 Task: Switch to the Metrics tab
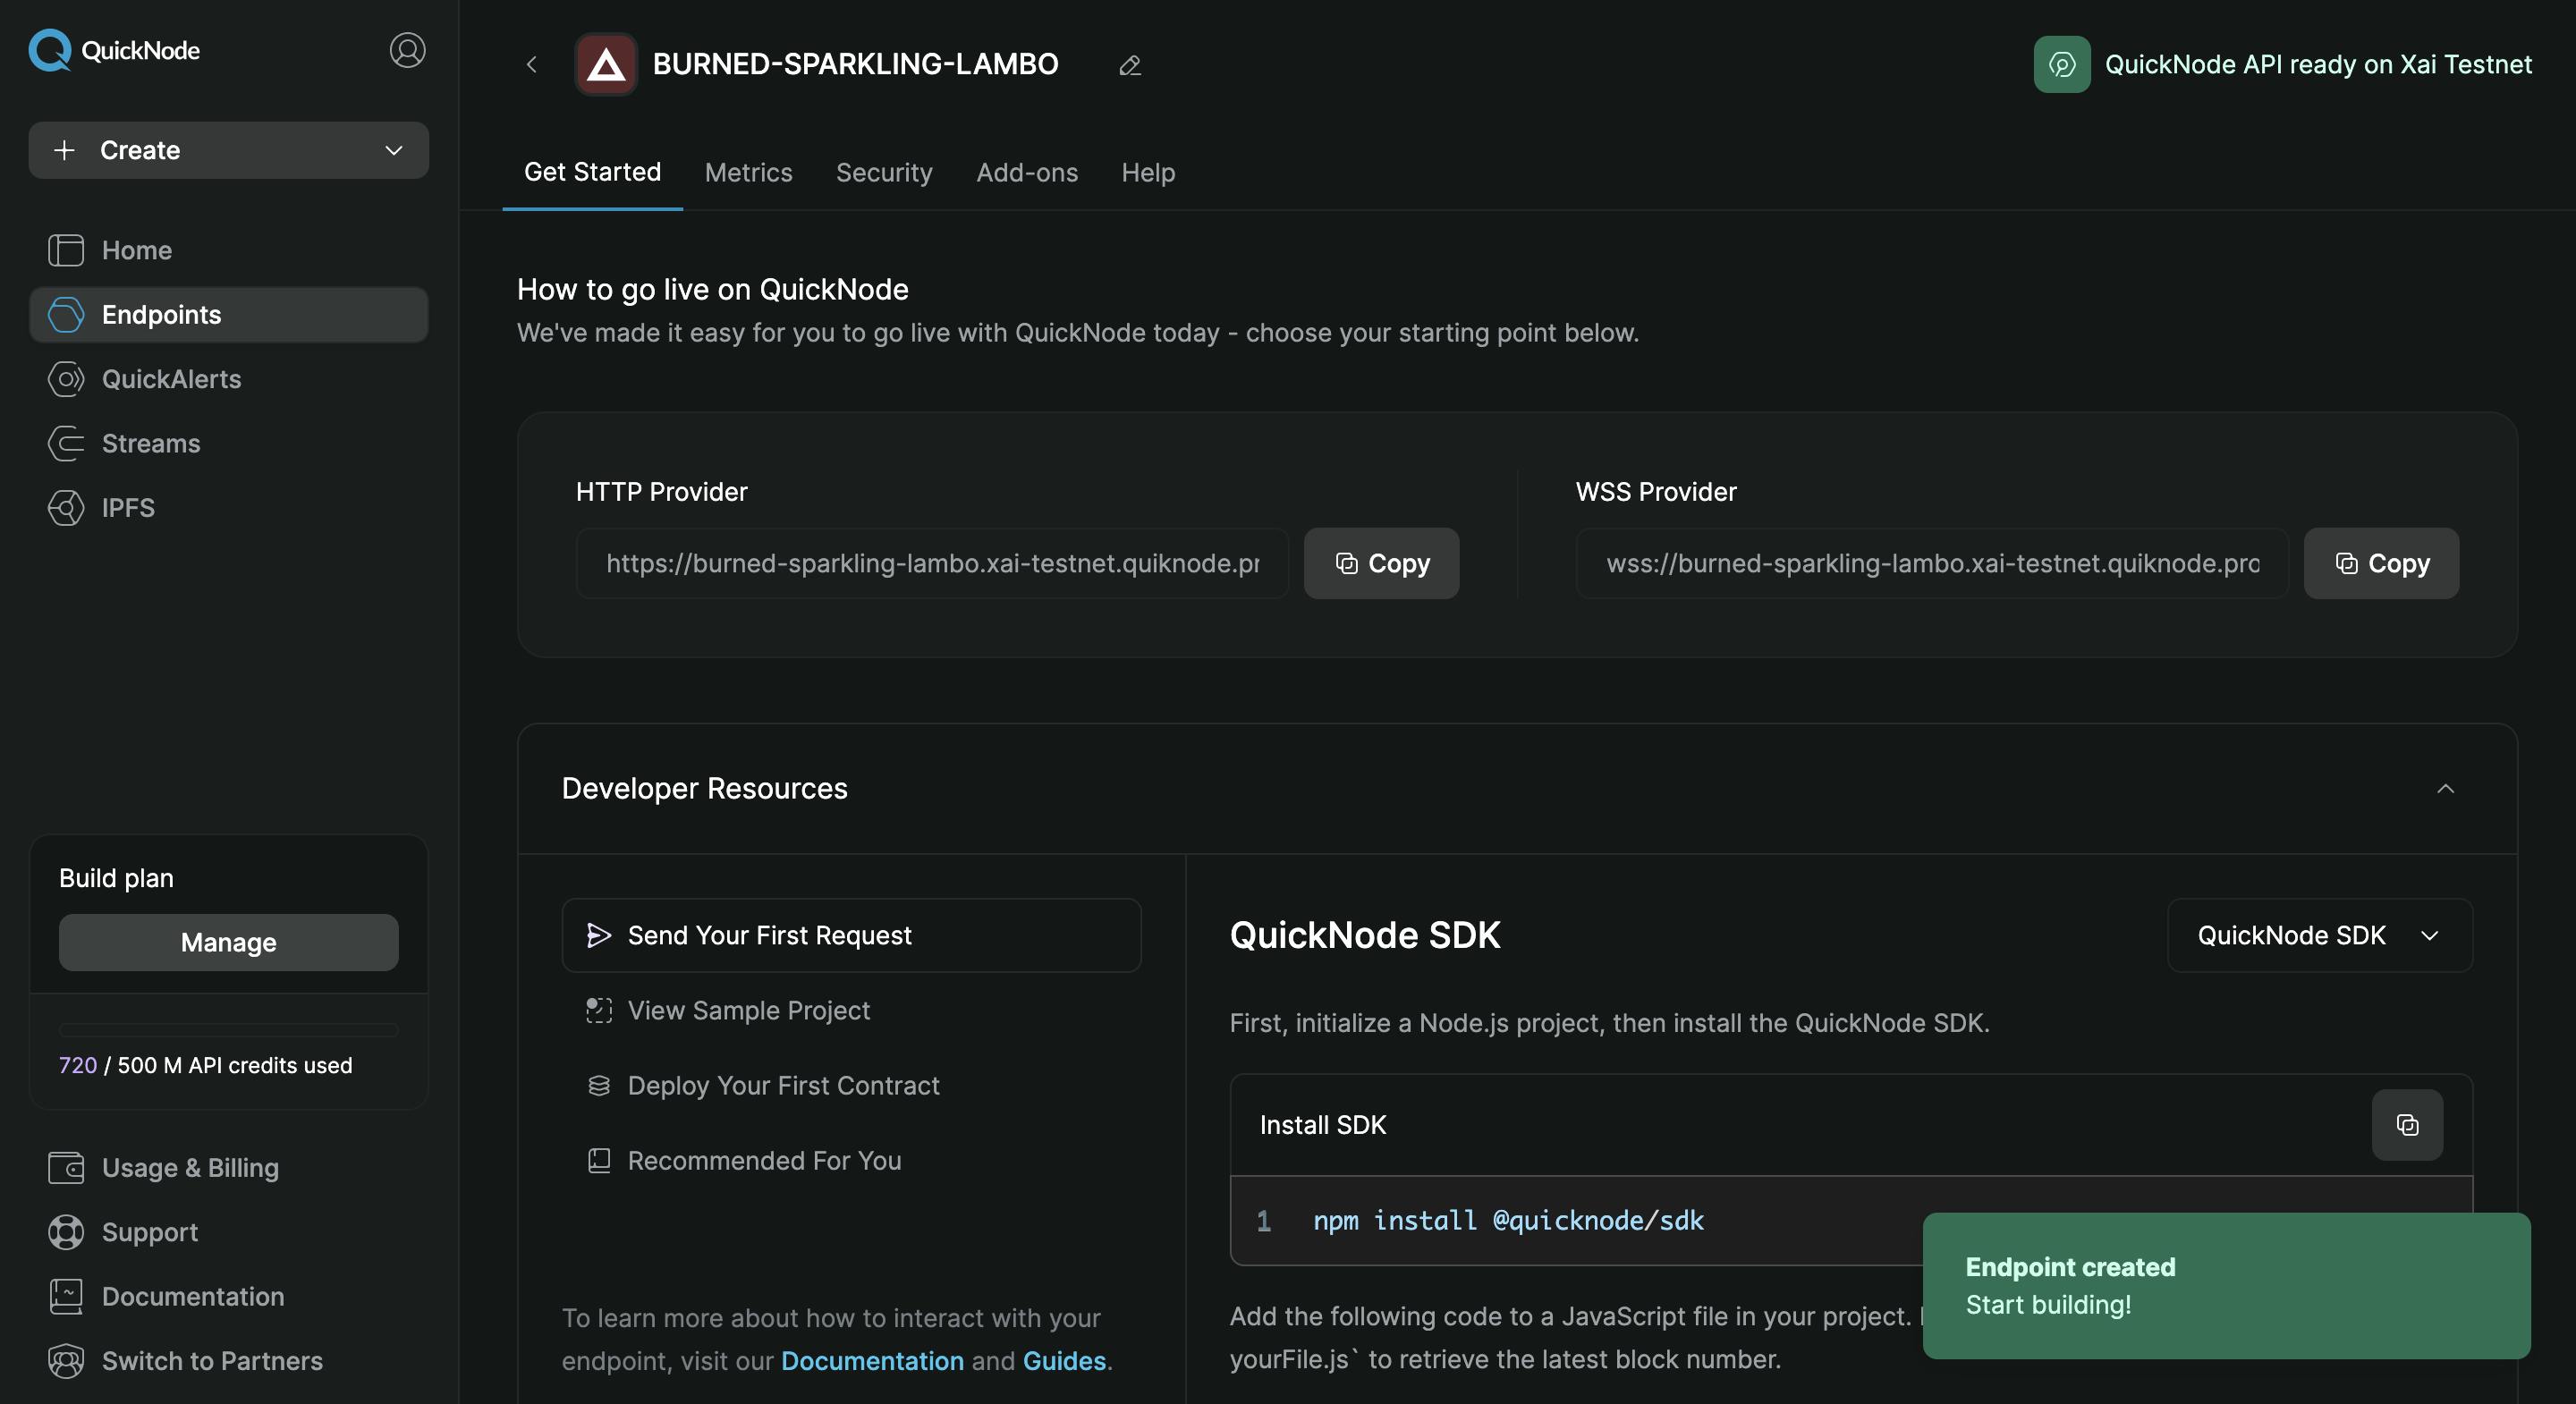tap(748, 172)
